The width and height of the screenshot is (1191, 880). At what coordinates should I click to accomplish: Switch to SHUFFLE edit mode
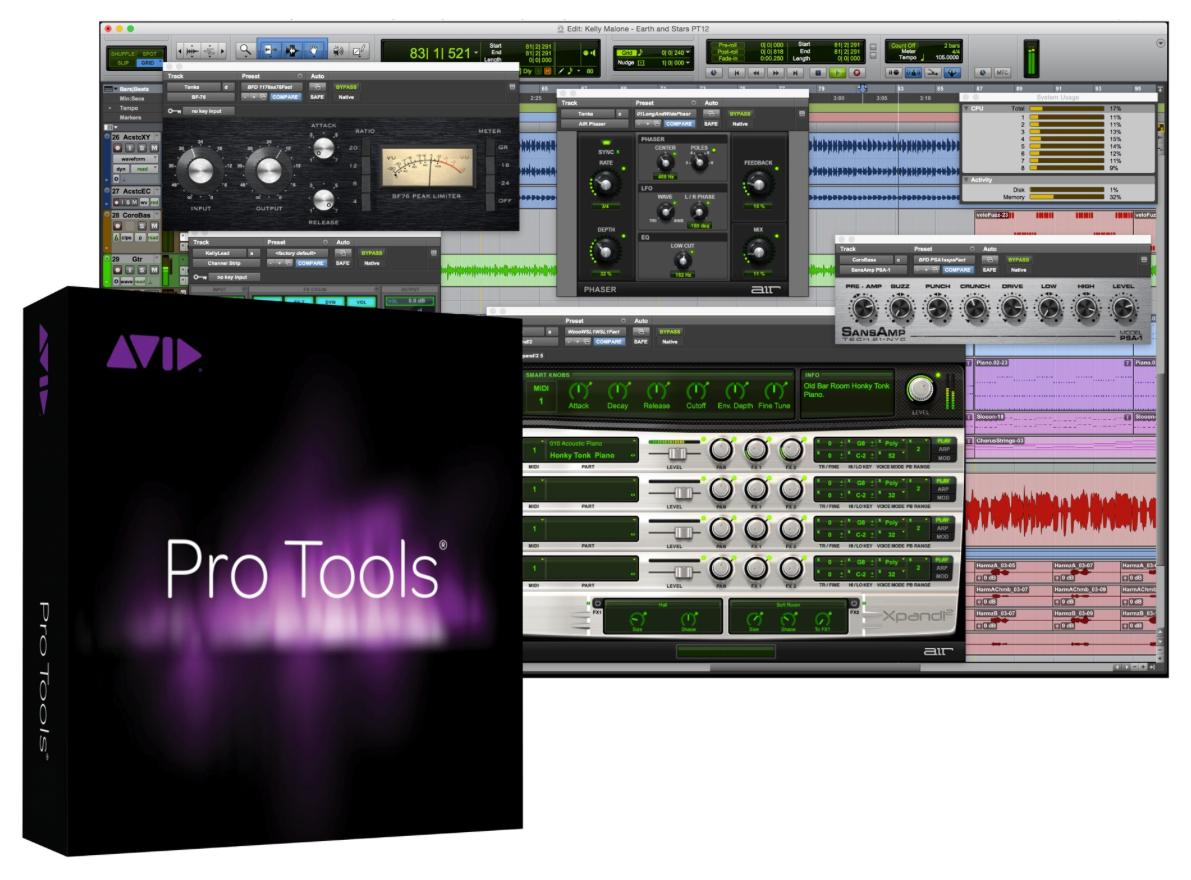[x=123, y=54]
